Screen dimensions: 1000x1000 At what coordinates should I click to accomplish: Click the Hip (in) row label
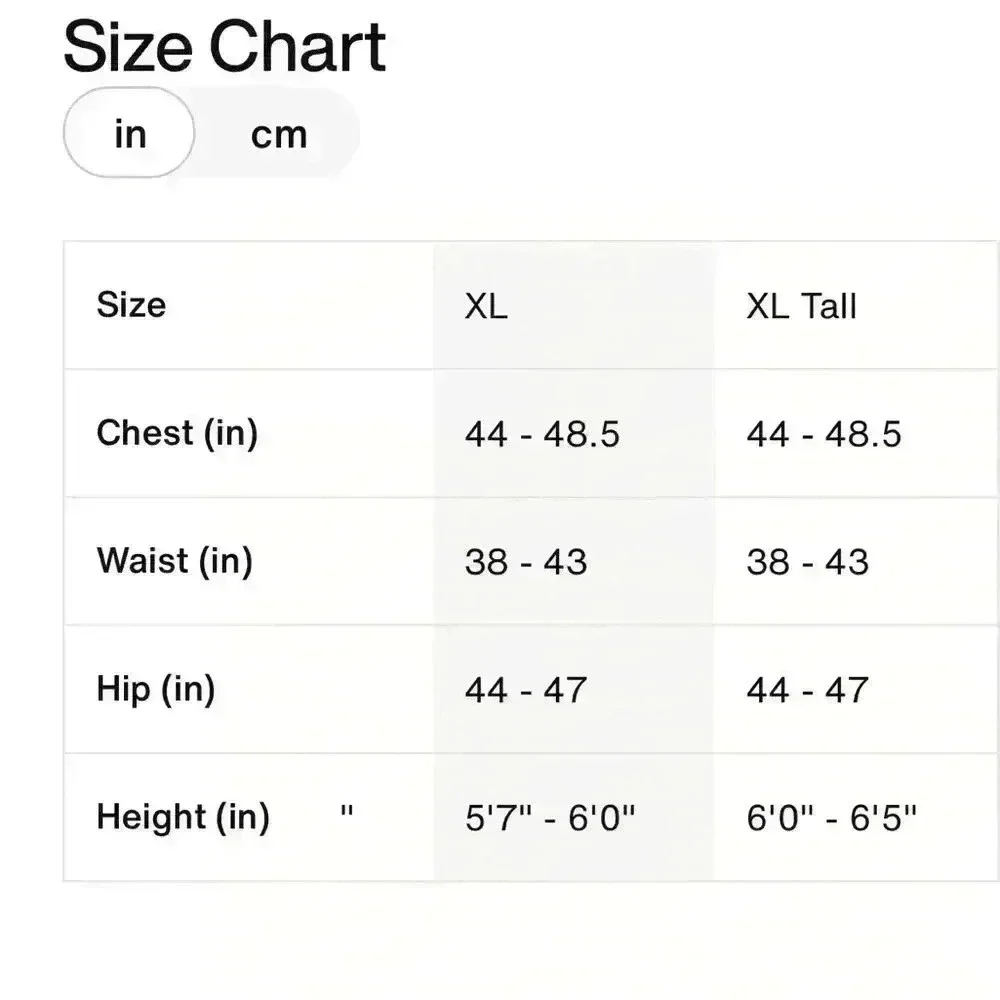tap(156, 689)
